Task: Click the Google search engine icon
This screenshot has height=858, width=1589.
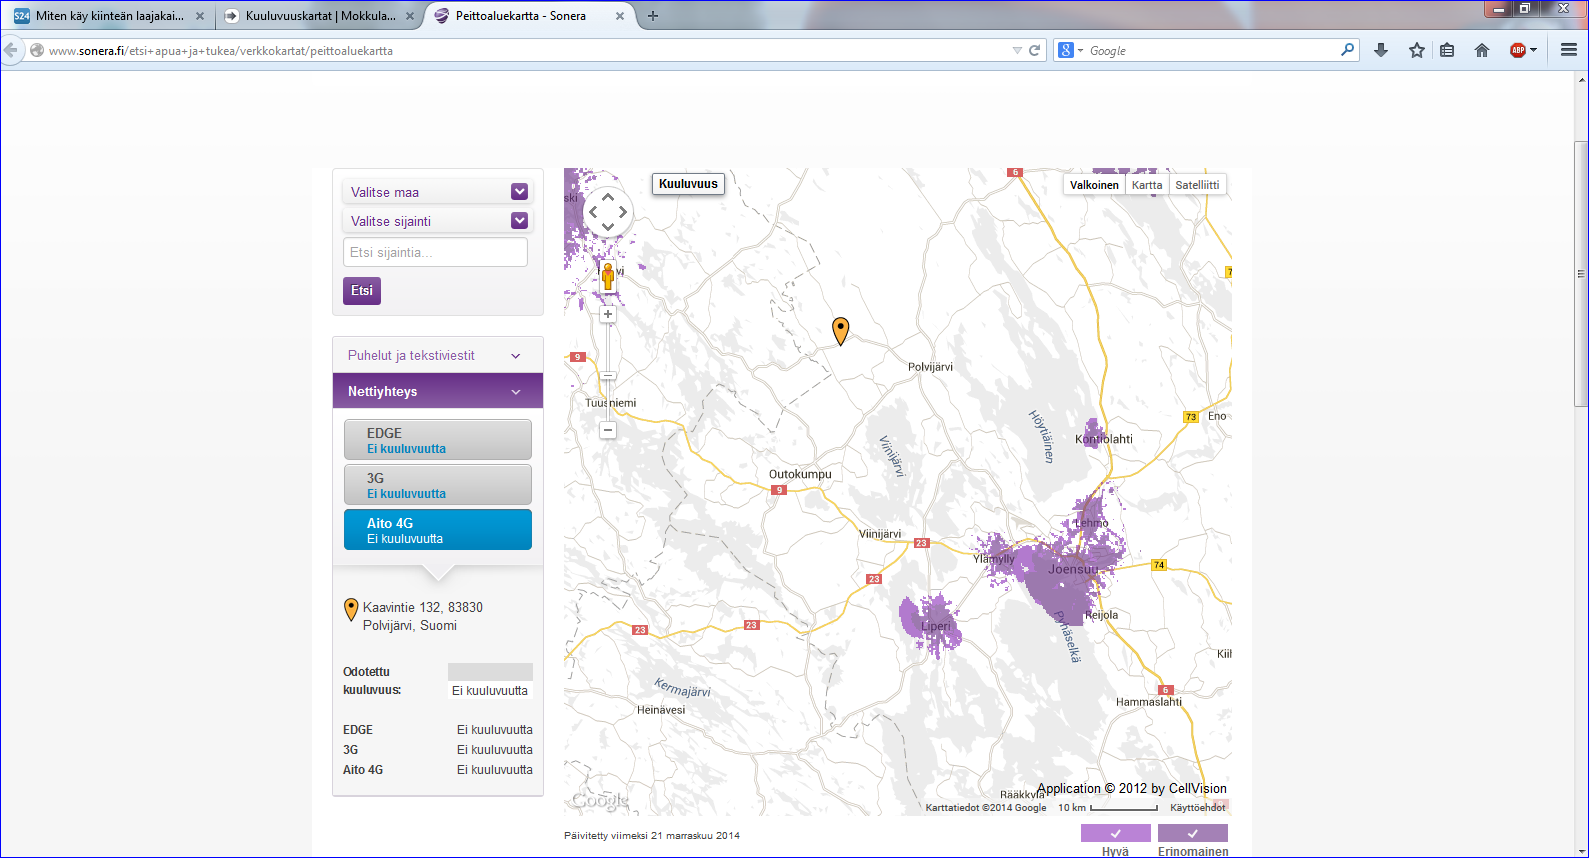Action: [1066, 50]
